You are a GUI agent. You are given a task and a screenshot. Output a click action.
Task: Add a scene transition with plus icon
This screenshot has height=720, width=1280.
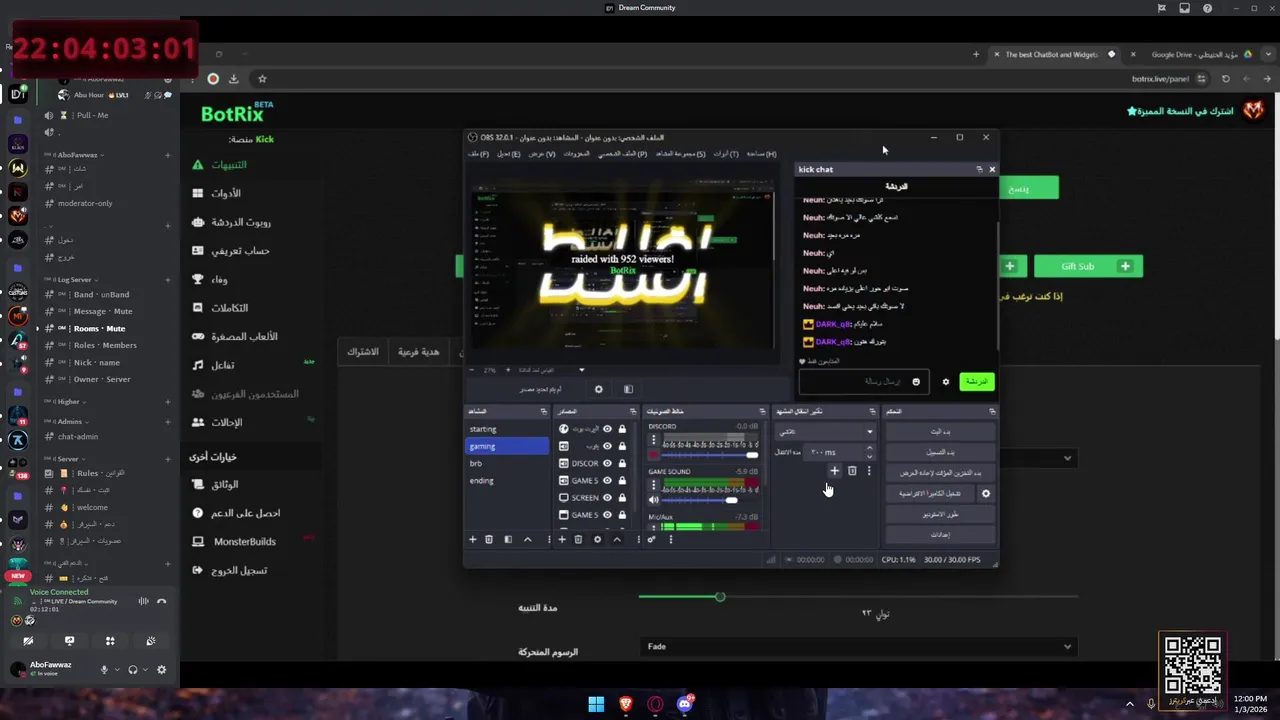point(834,471)
